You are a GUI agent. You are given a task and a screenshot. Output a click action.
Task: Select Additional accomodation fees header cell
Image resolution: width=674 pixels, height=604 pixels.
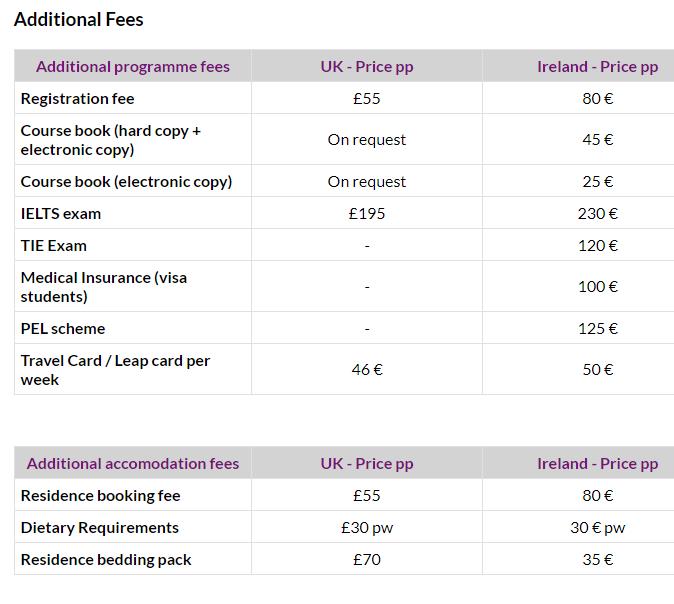click(133, 463)
